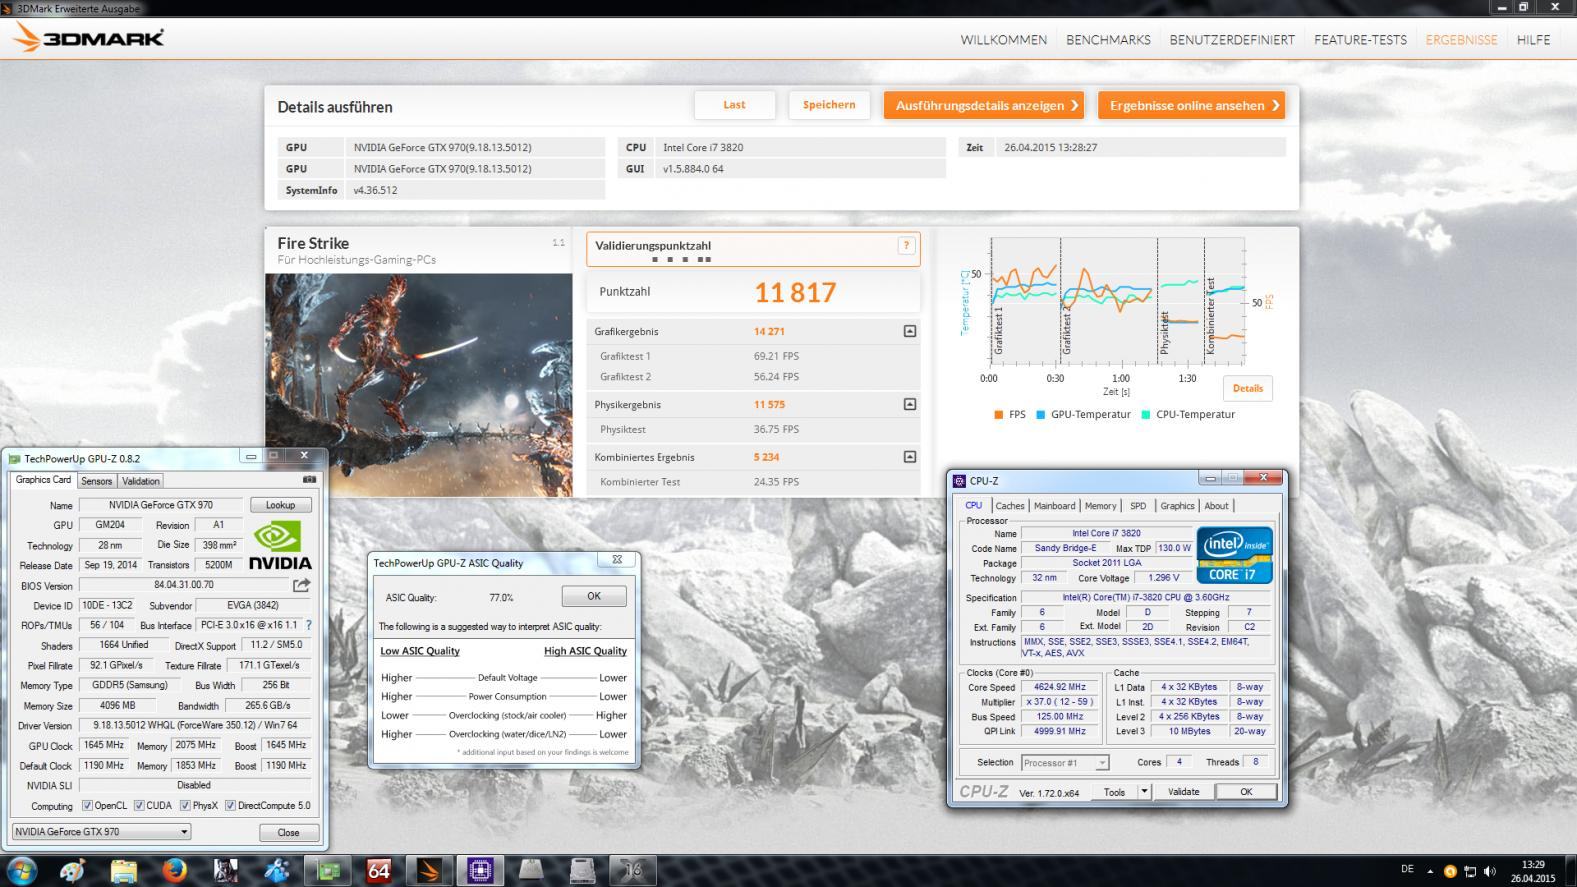
Task: Click the second grey drive taskbar icon
Action: click(582, 871)
